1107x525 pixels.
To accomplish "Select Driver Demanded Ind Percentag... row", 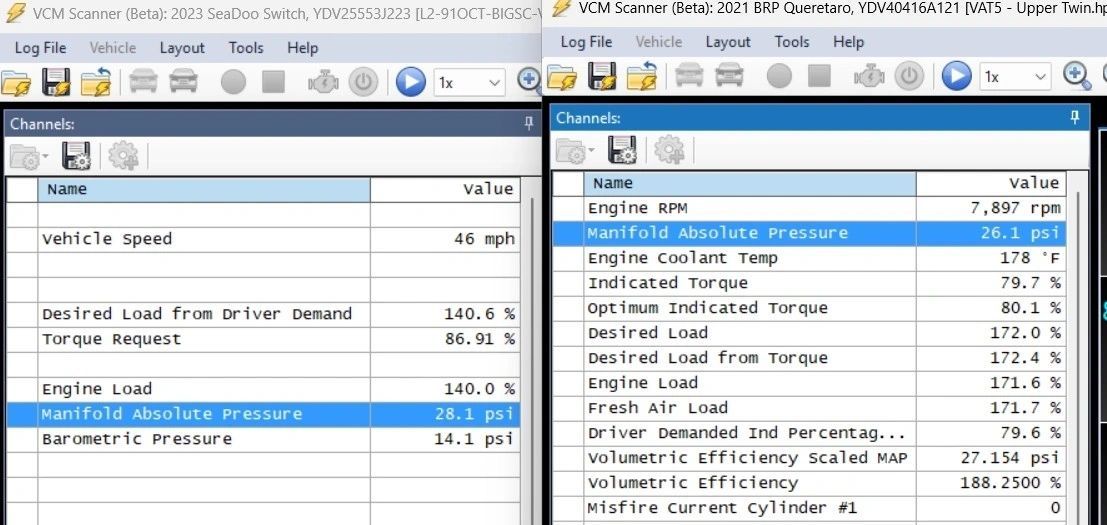I will [809, 433].
